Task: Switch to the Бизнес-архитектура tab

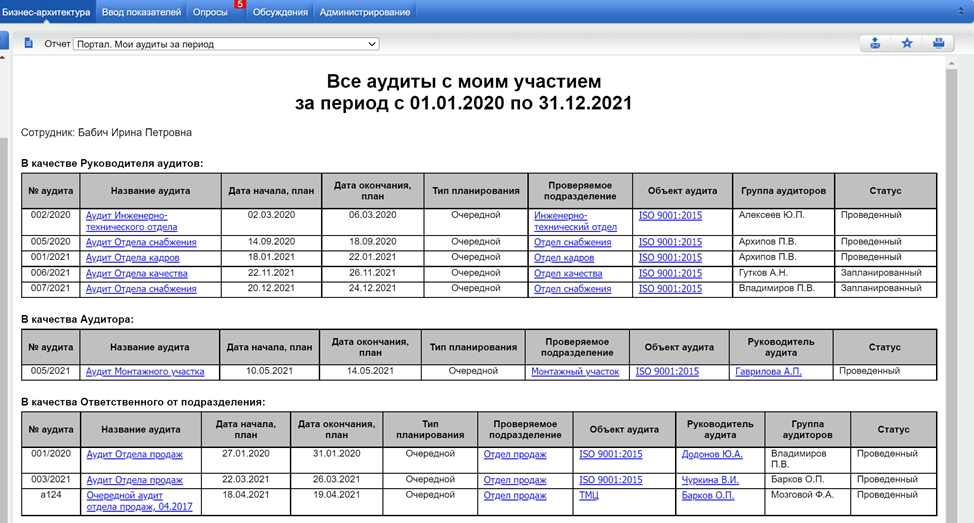Action: [x=47, y=12]
